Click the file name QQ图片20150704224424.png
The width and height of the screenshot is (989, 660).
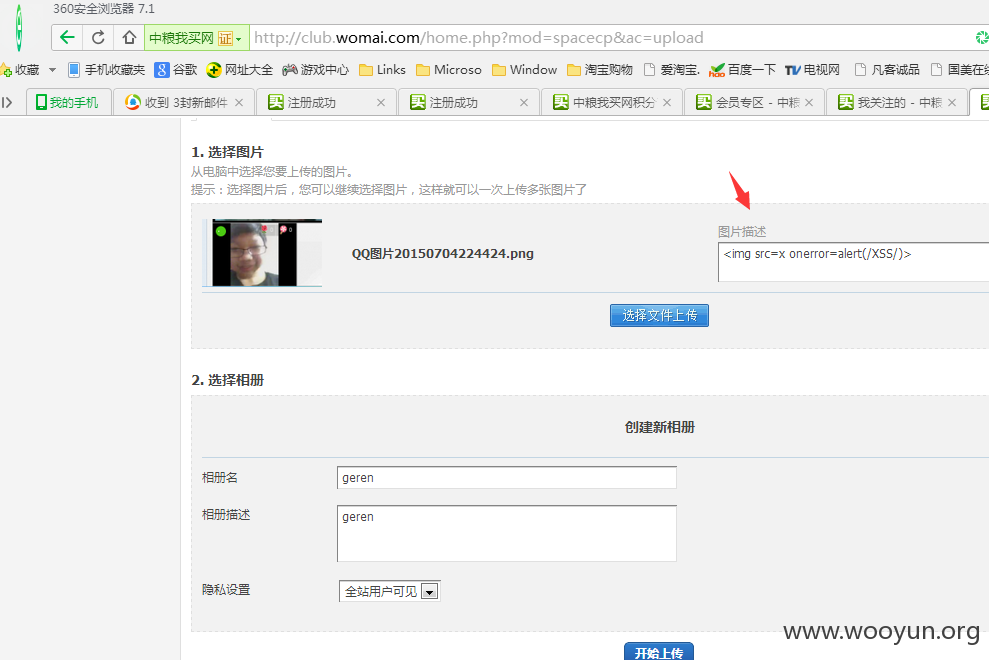point(443,254)
